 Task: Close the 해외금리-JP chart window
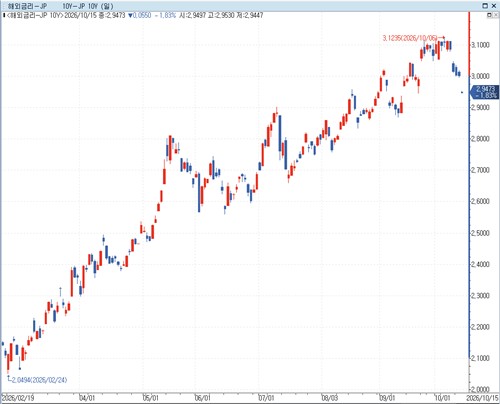(x=494, y=6)
